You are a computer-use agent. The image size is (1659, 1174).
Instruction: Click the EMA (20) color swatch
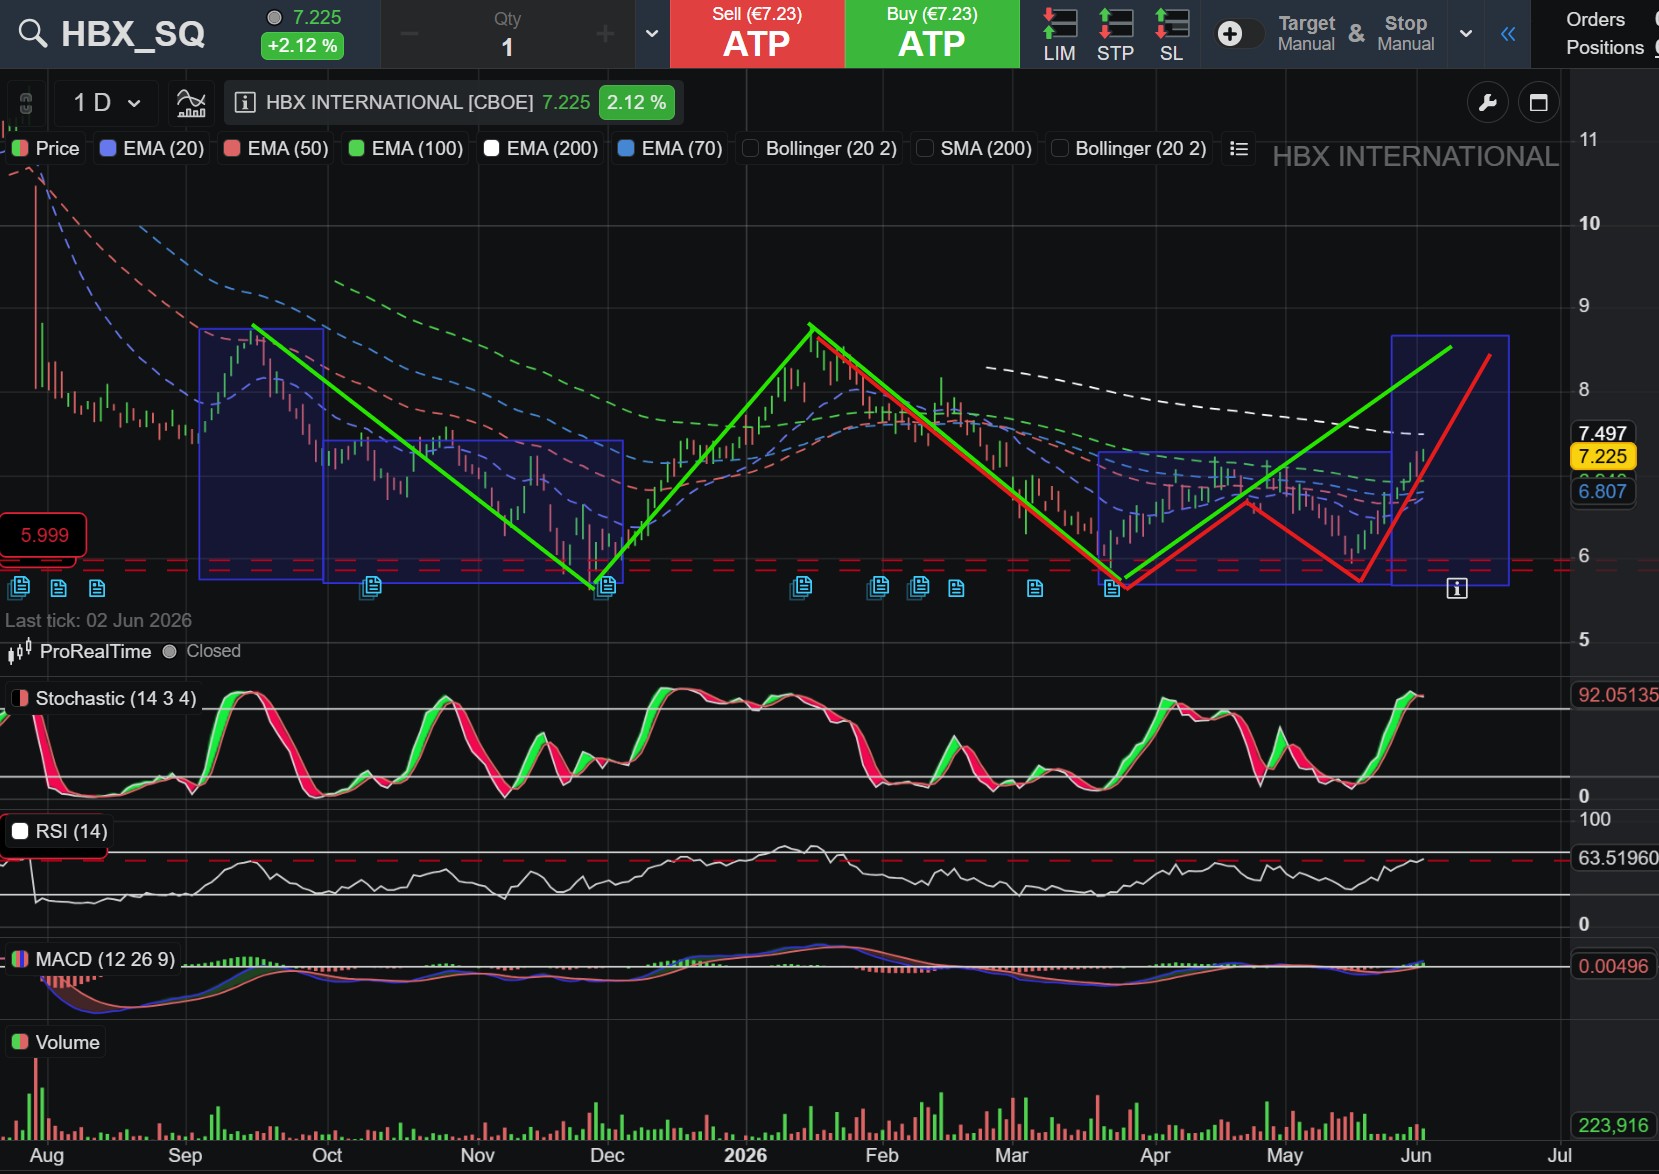[108, 149]
